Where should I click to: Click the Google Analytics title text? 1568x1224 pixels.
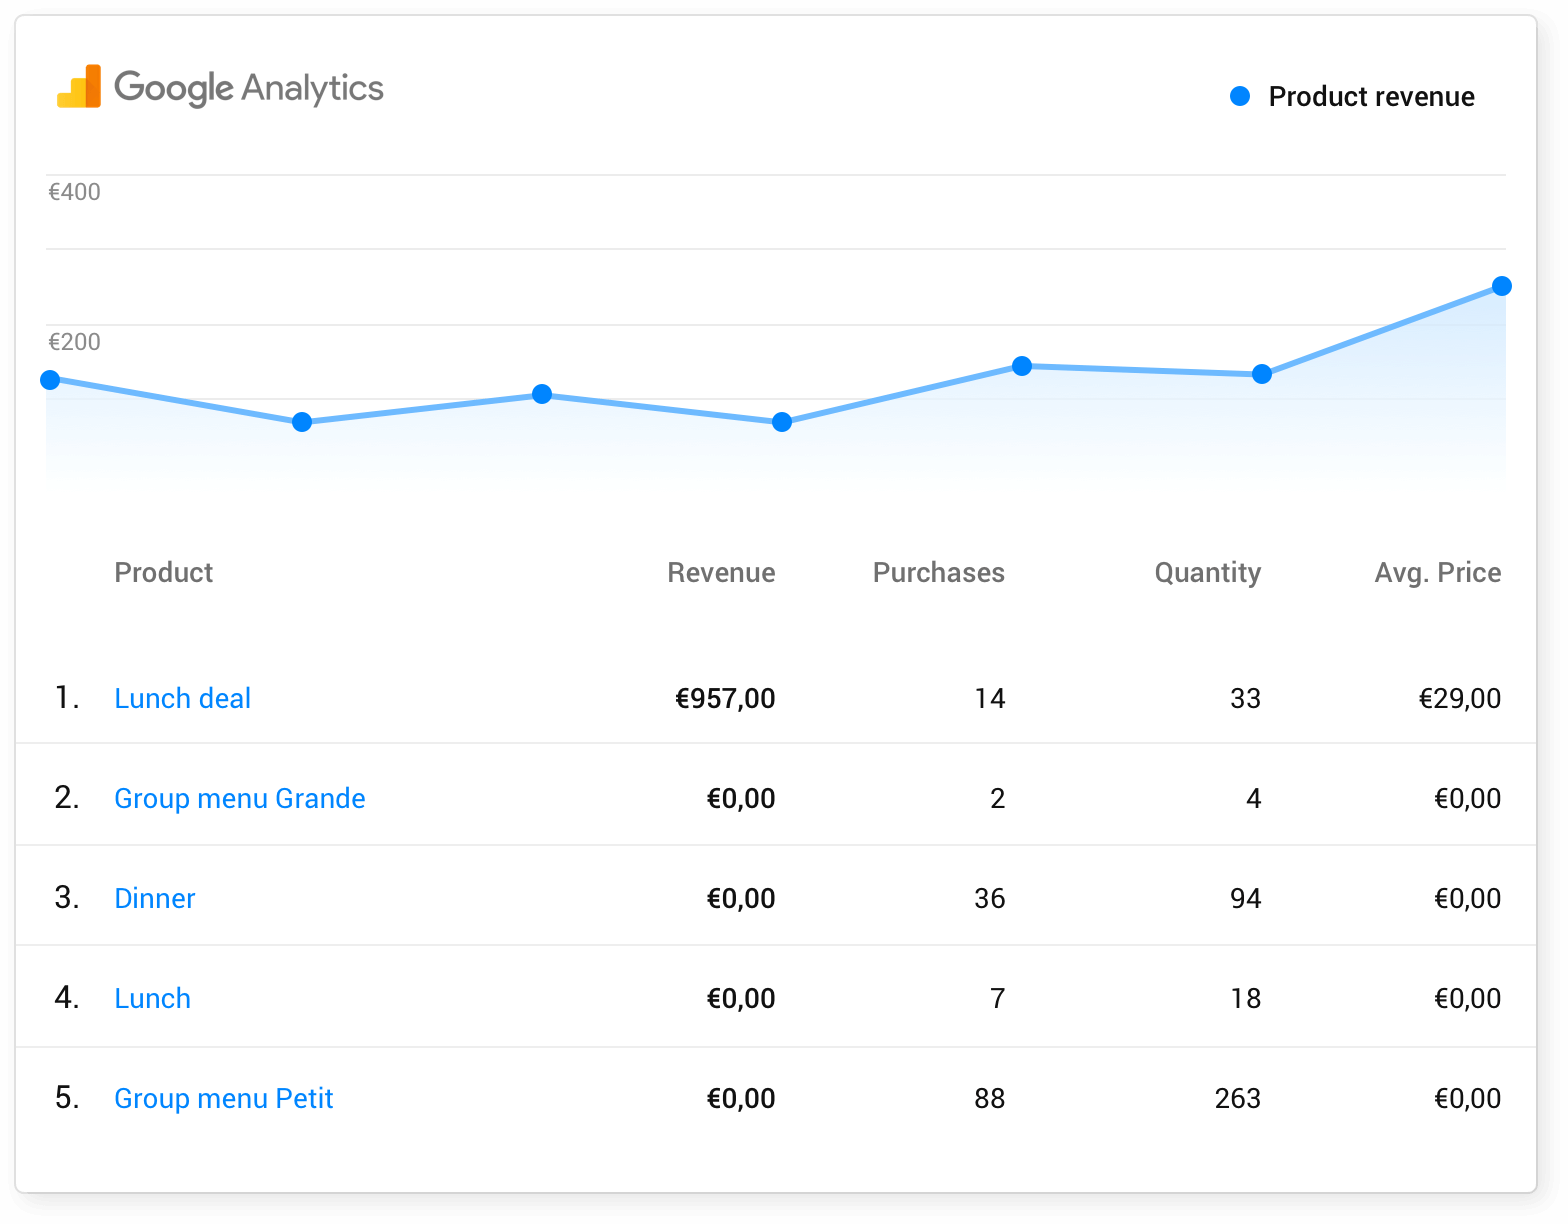point(249,88)
